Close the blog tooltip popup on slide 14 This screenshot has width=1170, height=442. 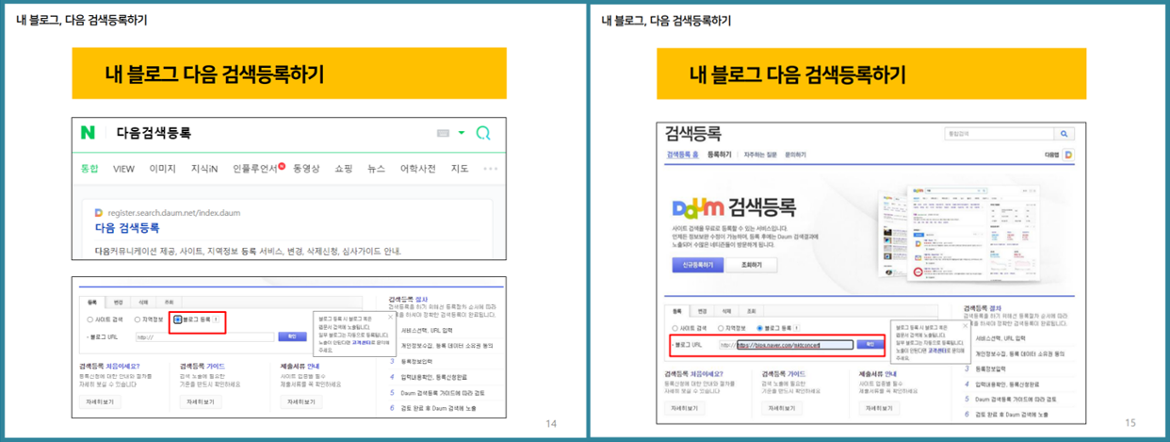coord(390,317)
